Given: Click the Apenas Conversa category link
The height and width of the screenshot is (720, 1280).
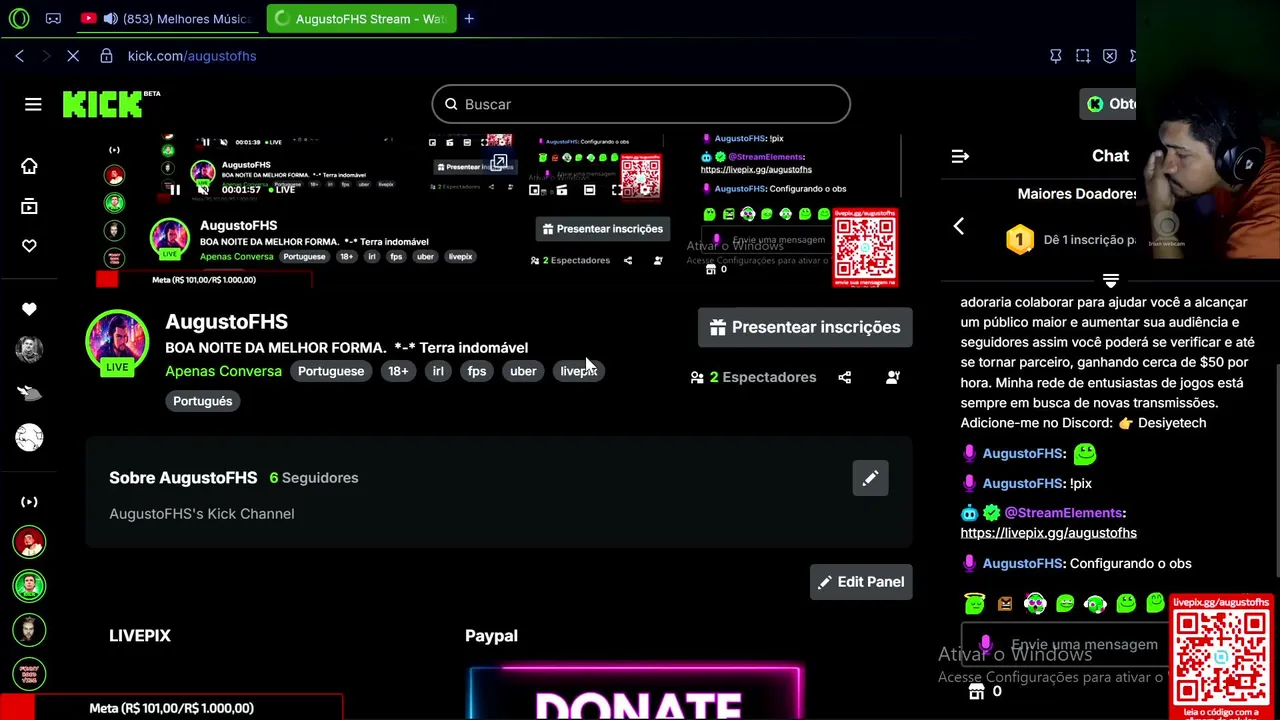Looking at the screenshot, I should (x=223, y=371).
